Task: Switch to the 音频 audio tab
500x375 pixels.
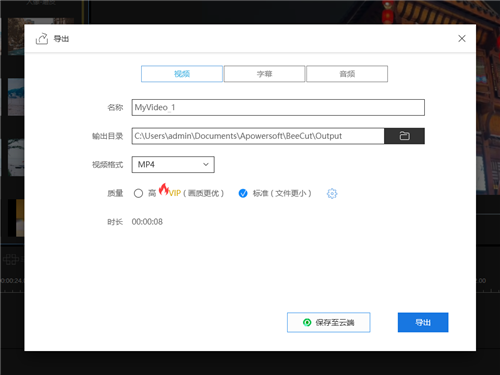Action: 347,74
